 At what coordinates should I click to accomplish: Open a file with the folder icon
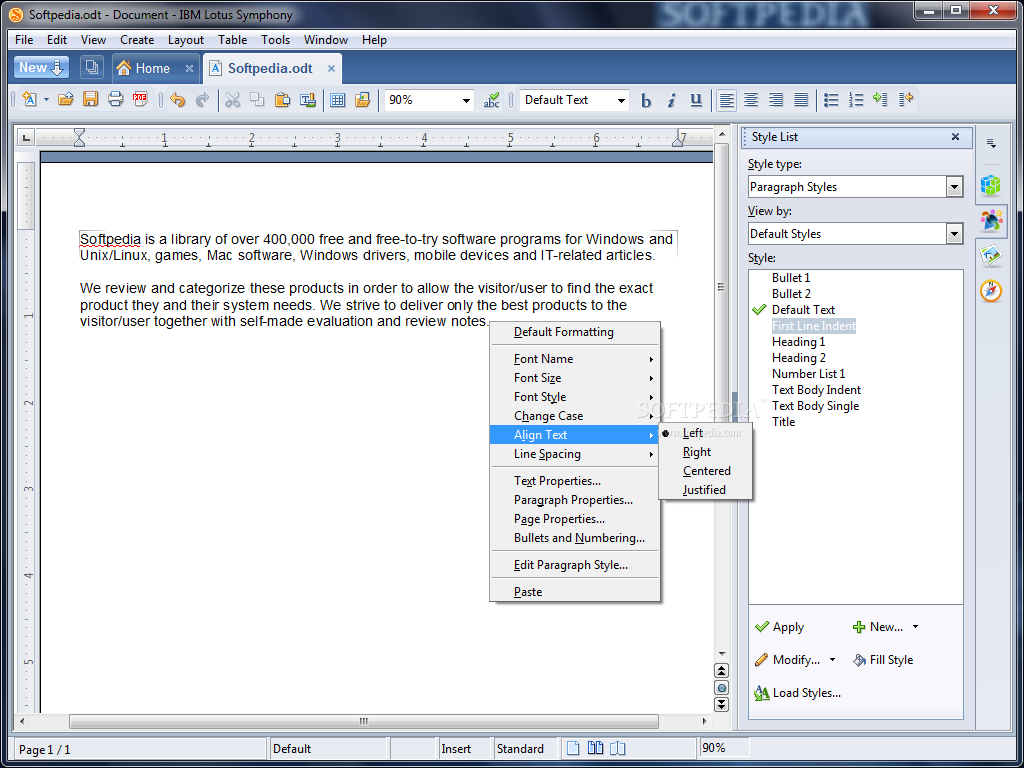tap(65, 100)
